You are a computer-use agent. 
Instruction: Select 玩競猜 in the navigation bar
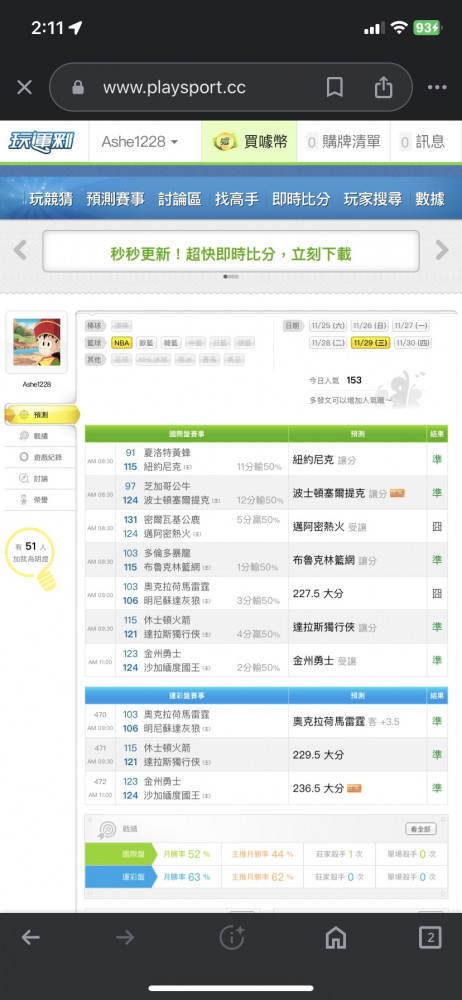click(x=51, y=199)
